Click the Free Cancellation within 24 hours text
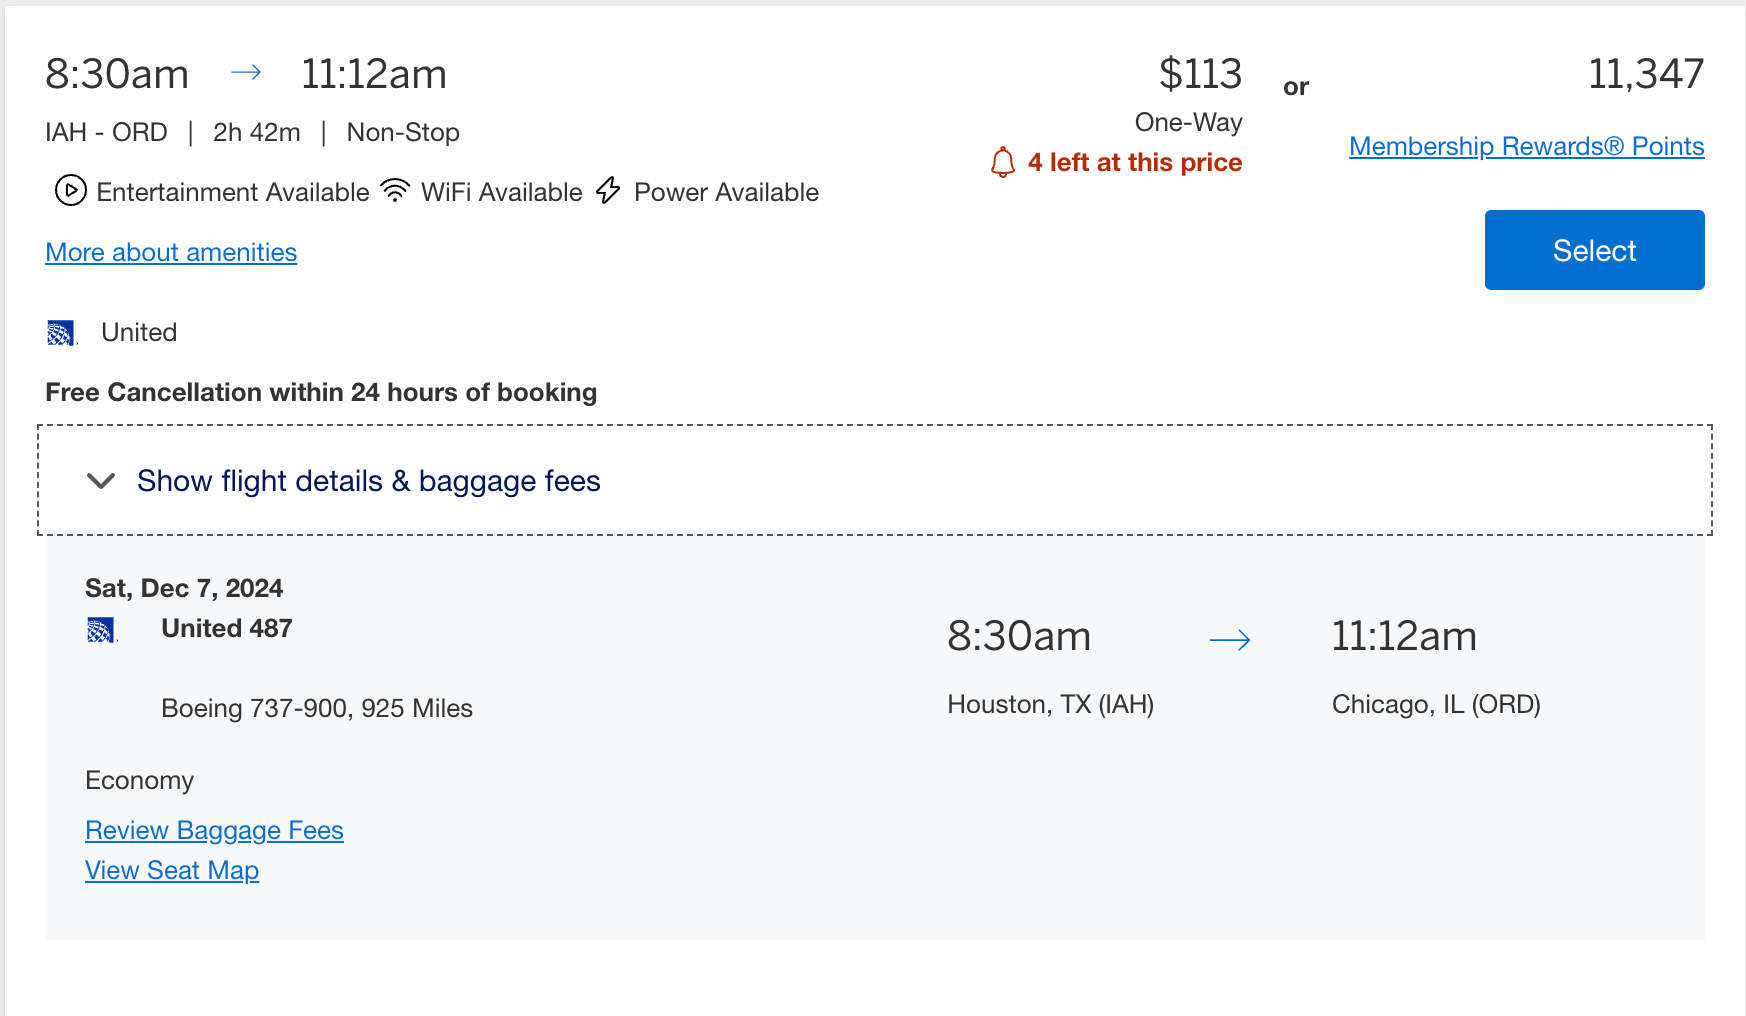 click(321, 392)
